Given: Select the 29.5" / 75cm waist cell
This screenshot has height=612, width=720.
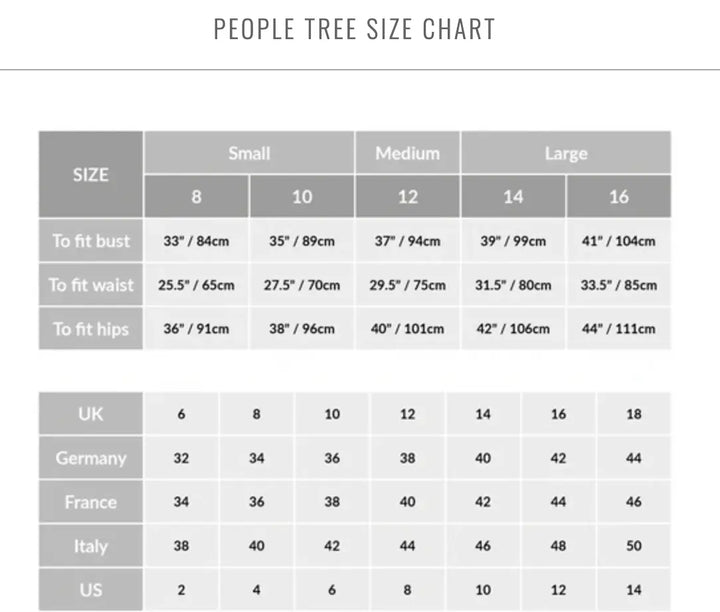Looking at the screenshot, I should 407,285.
